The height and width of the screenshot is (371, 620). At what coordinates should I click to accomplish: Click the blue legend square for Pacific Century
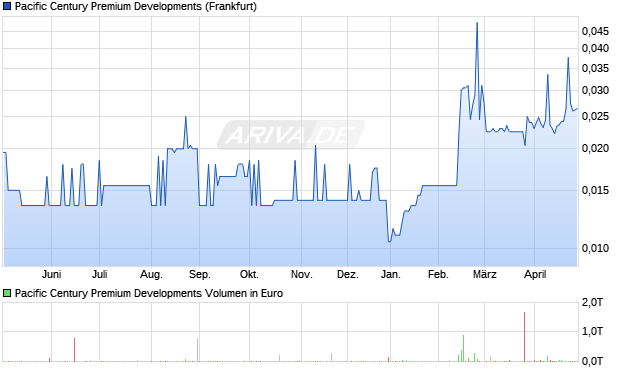tap(7, 7)
